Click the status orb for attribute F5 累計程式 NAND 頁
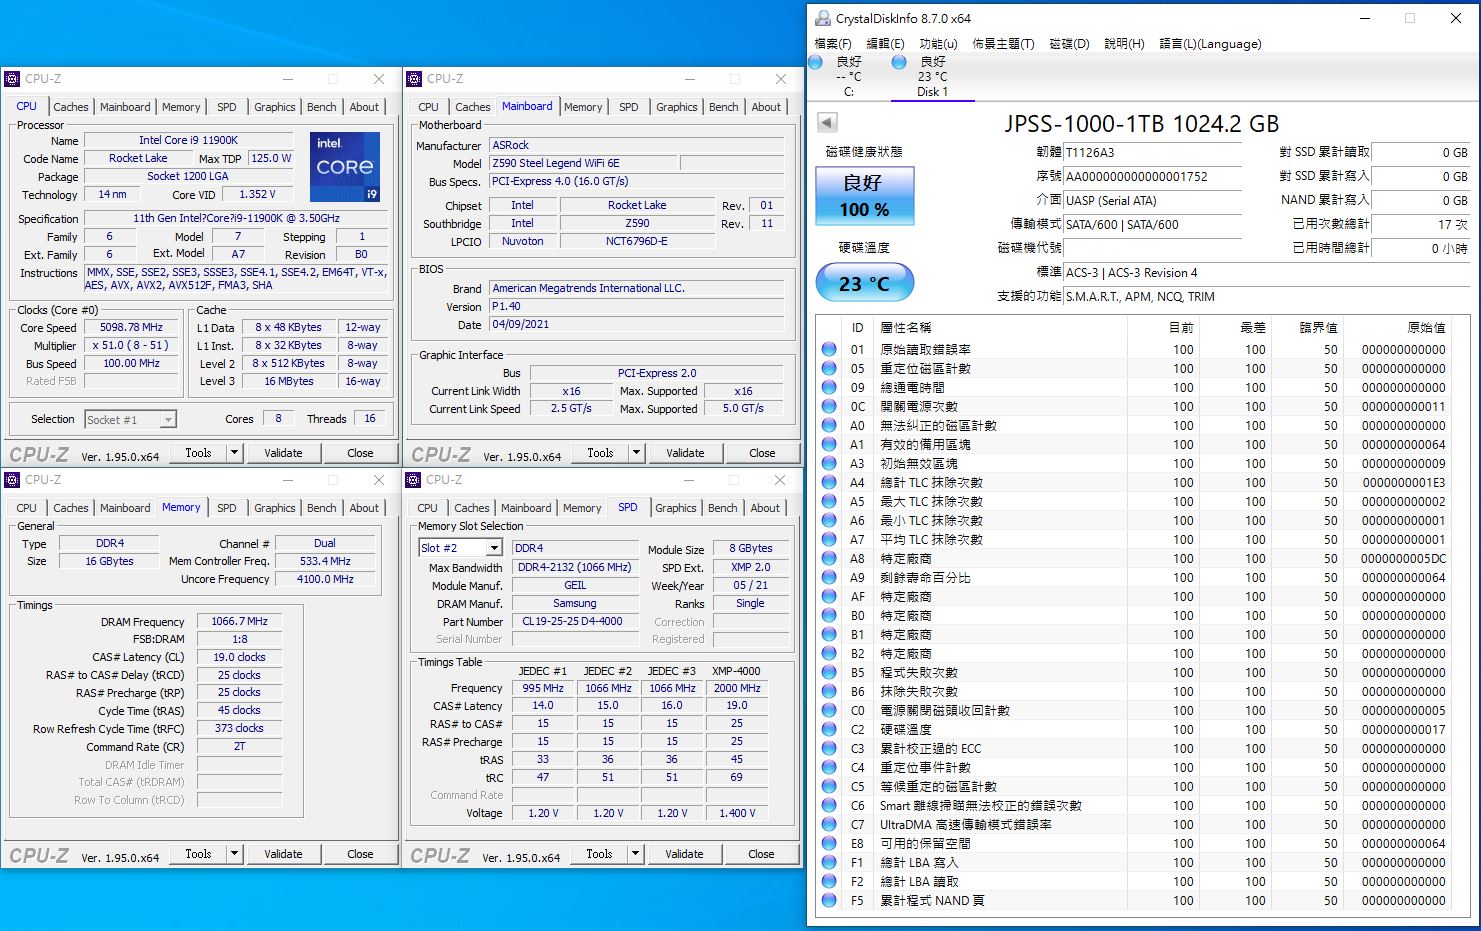This screenshot has height=931, width=1481. point(829,900)
